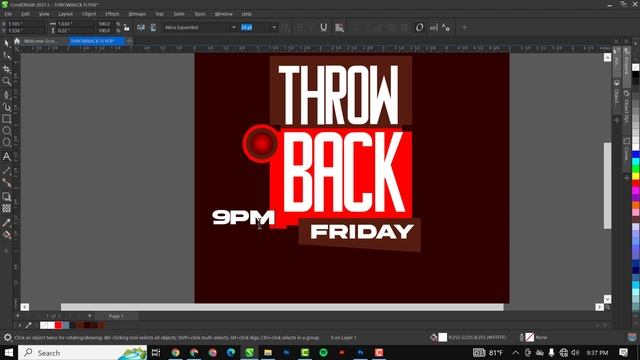Open the Text properties icon
The height and width of the screenshot is (360, 640).
[x=446, y=27]
